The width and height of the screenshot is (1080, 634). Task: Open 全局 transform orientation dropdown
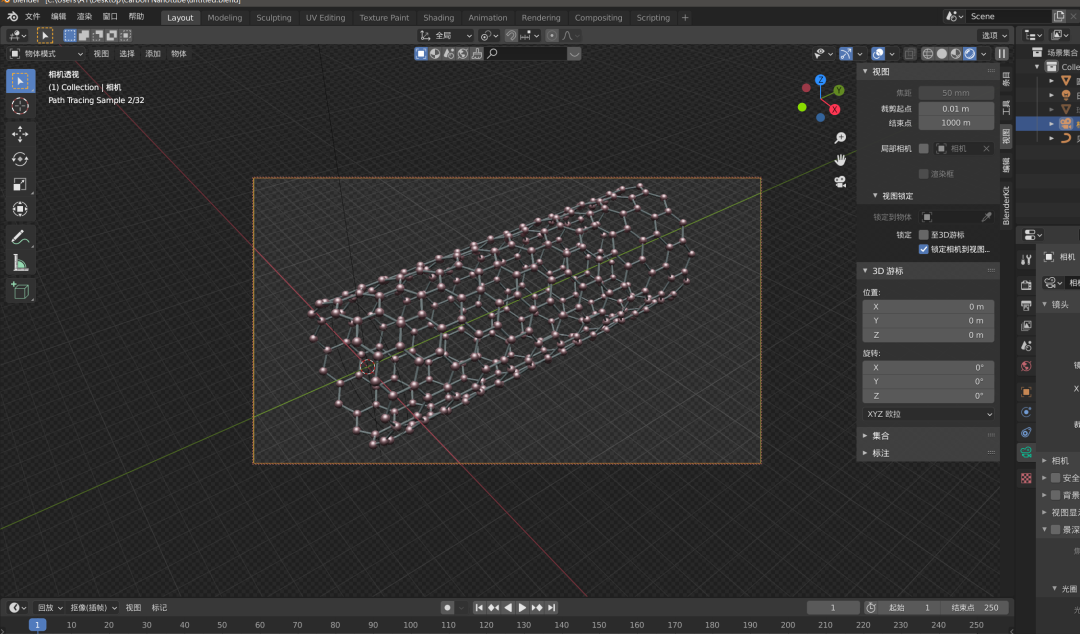(446, 36)
